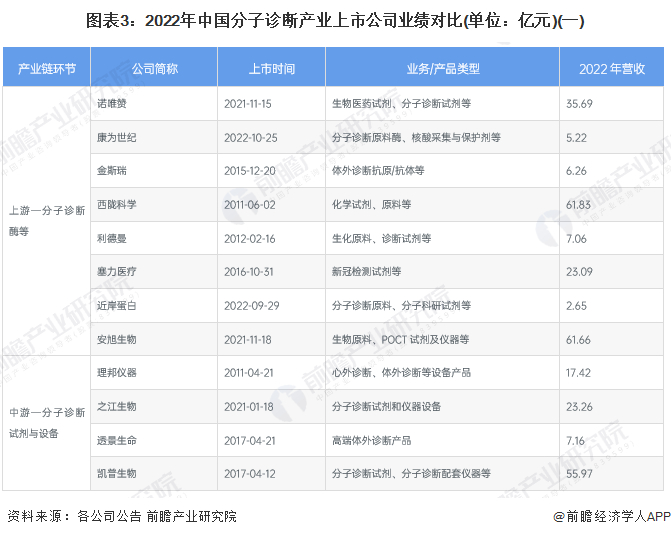Screen dimensions: 671x537
Task: Click revenue value 7.16
Action: click(575, 440)
